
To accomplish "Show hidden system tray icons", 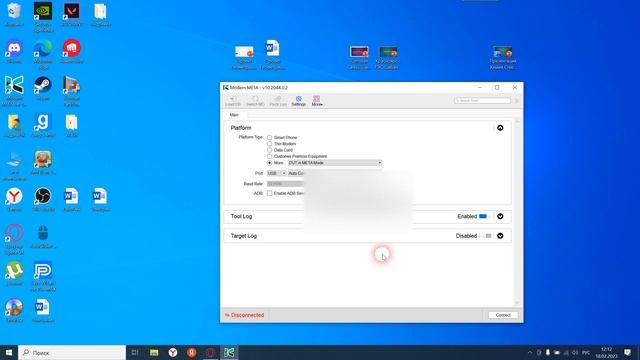I will (530, 352).
